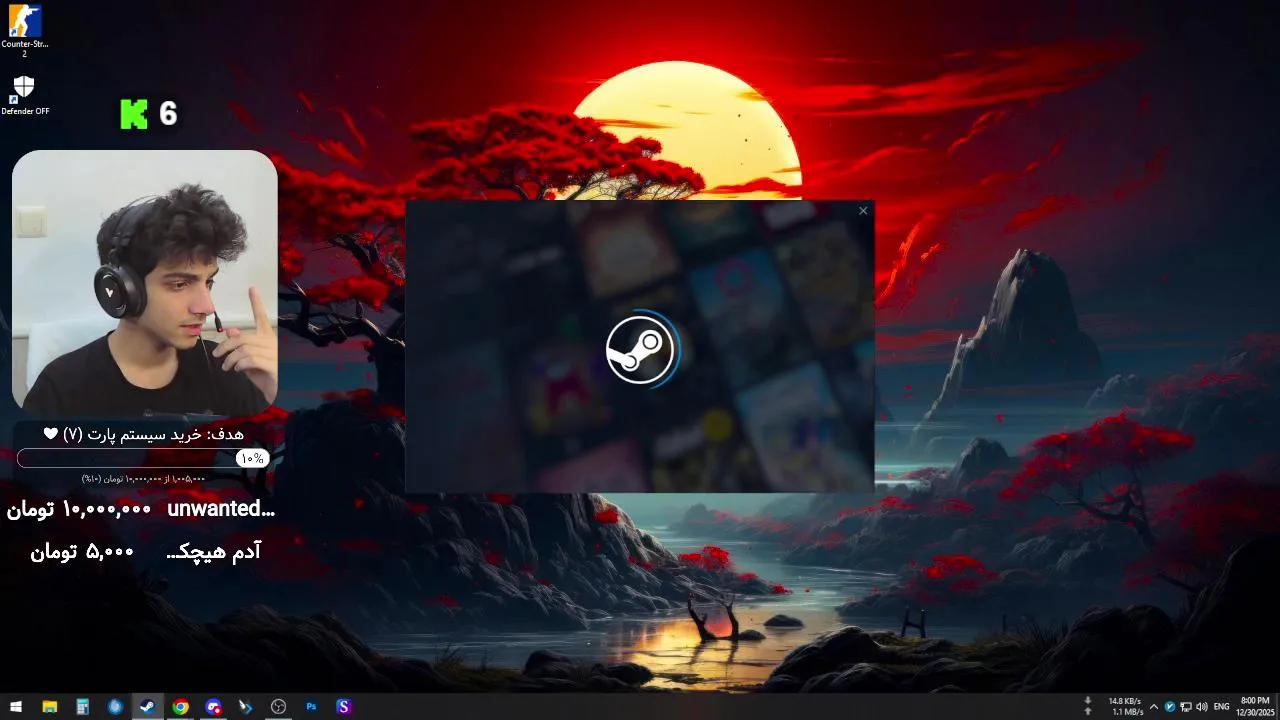Close the Steam loading splash window
Screen dimensions: 1280x720
coord(864,210)
